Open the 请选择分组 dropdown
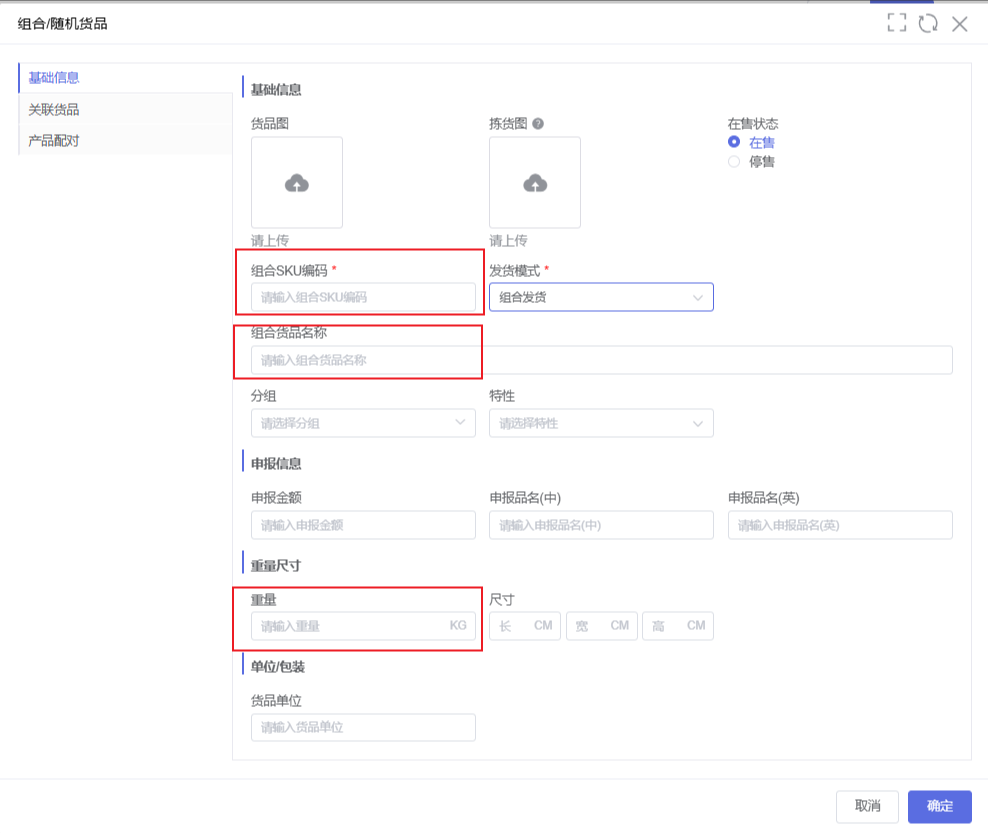This screenshot has width=988, height=833. (x=363, y=423)
